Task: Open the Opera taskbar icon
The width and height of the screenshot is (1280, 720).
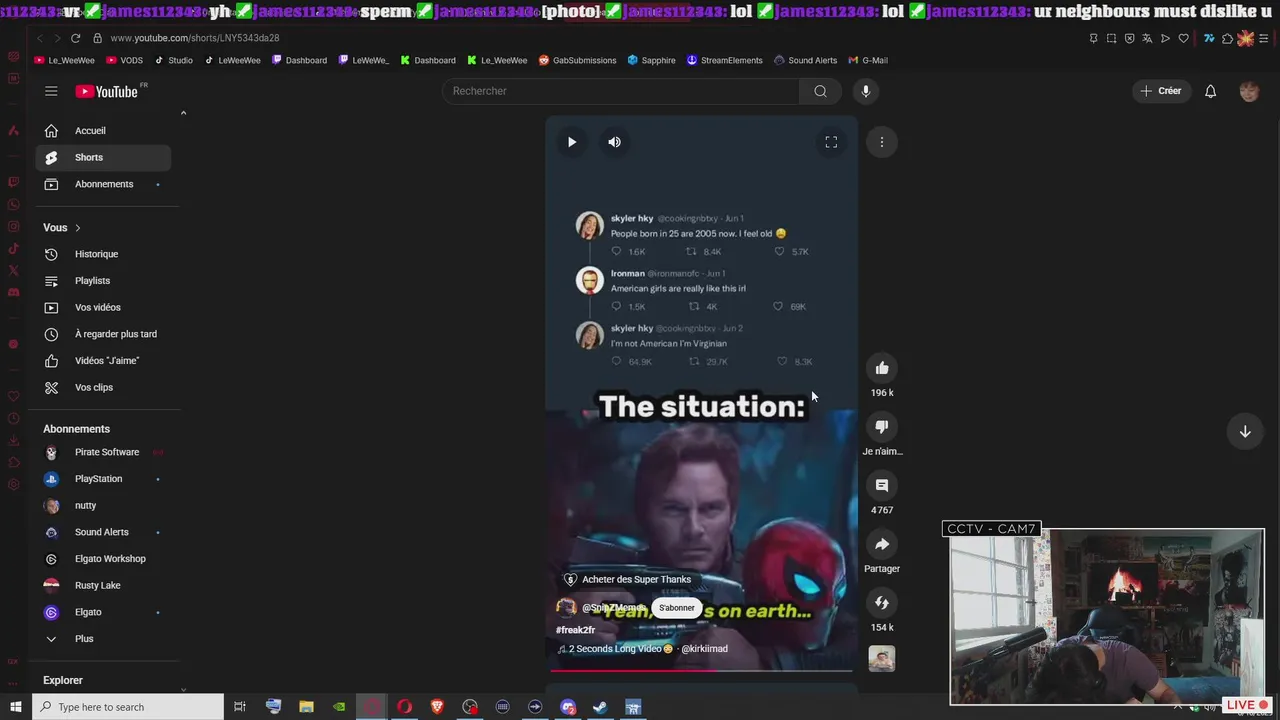Action: (404, 707)
